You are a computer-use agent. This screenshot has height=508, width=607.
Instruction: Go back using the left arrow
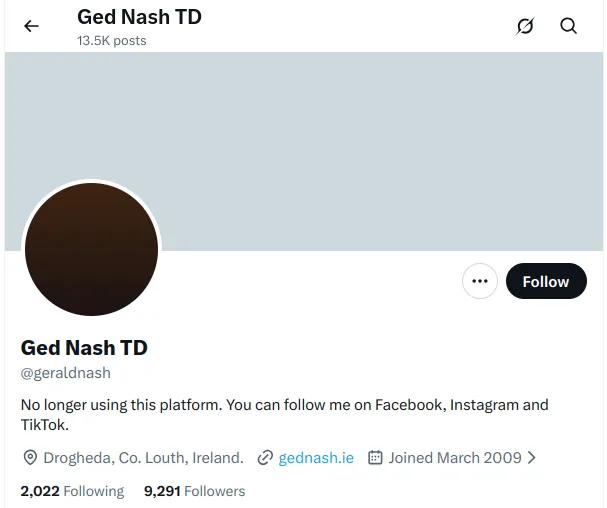32,27
